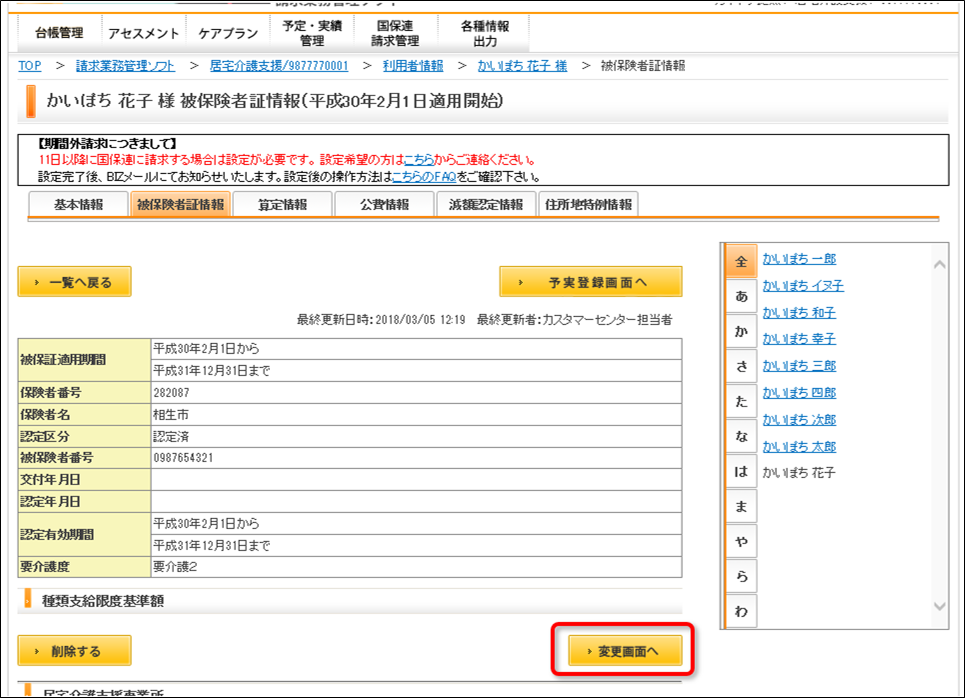Select the な index filter
The width and height of the screenshot is (965, 698).
(x=742, y=437)
